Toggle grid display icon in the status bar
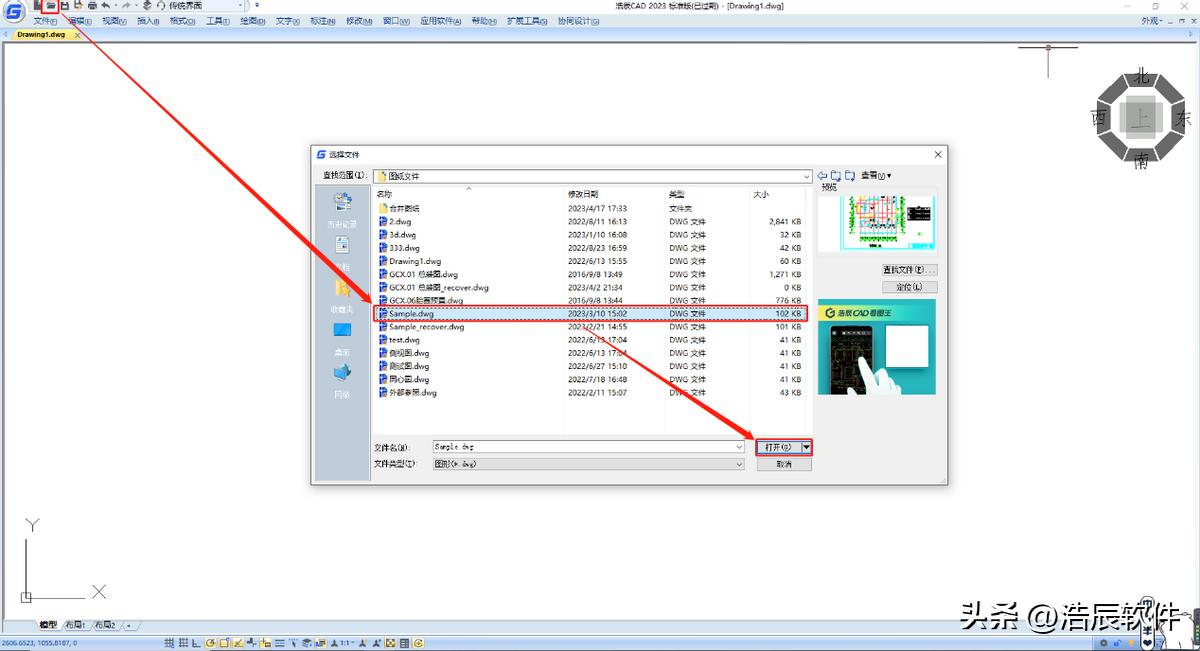Viewport: 1200px width, 651px height. point(183,642)
